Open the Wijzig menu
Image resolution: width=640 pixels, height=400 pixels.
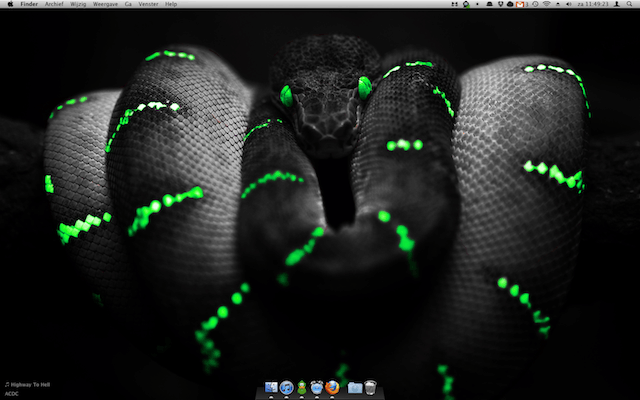pyautogui.click(x=78, y=4)
